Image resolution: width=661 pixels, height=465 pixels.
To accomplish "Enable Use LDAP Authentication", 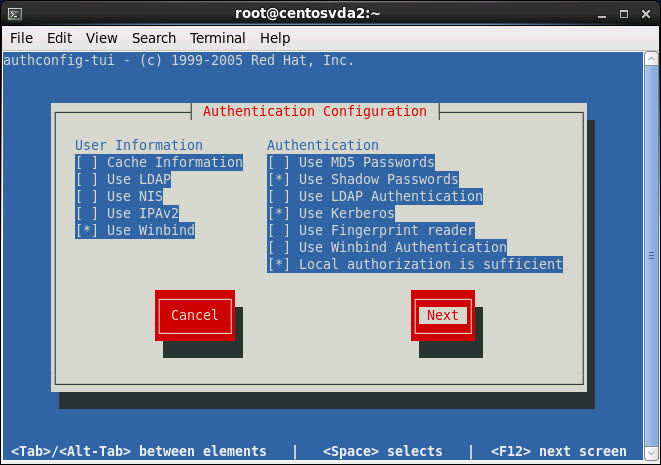I will 375,196.
